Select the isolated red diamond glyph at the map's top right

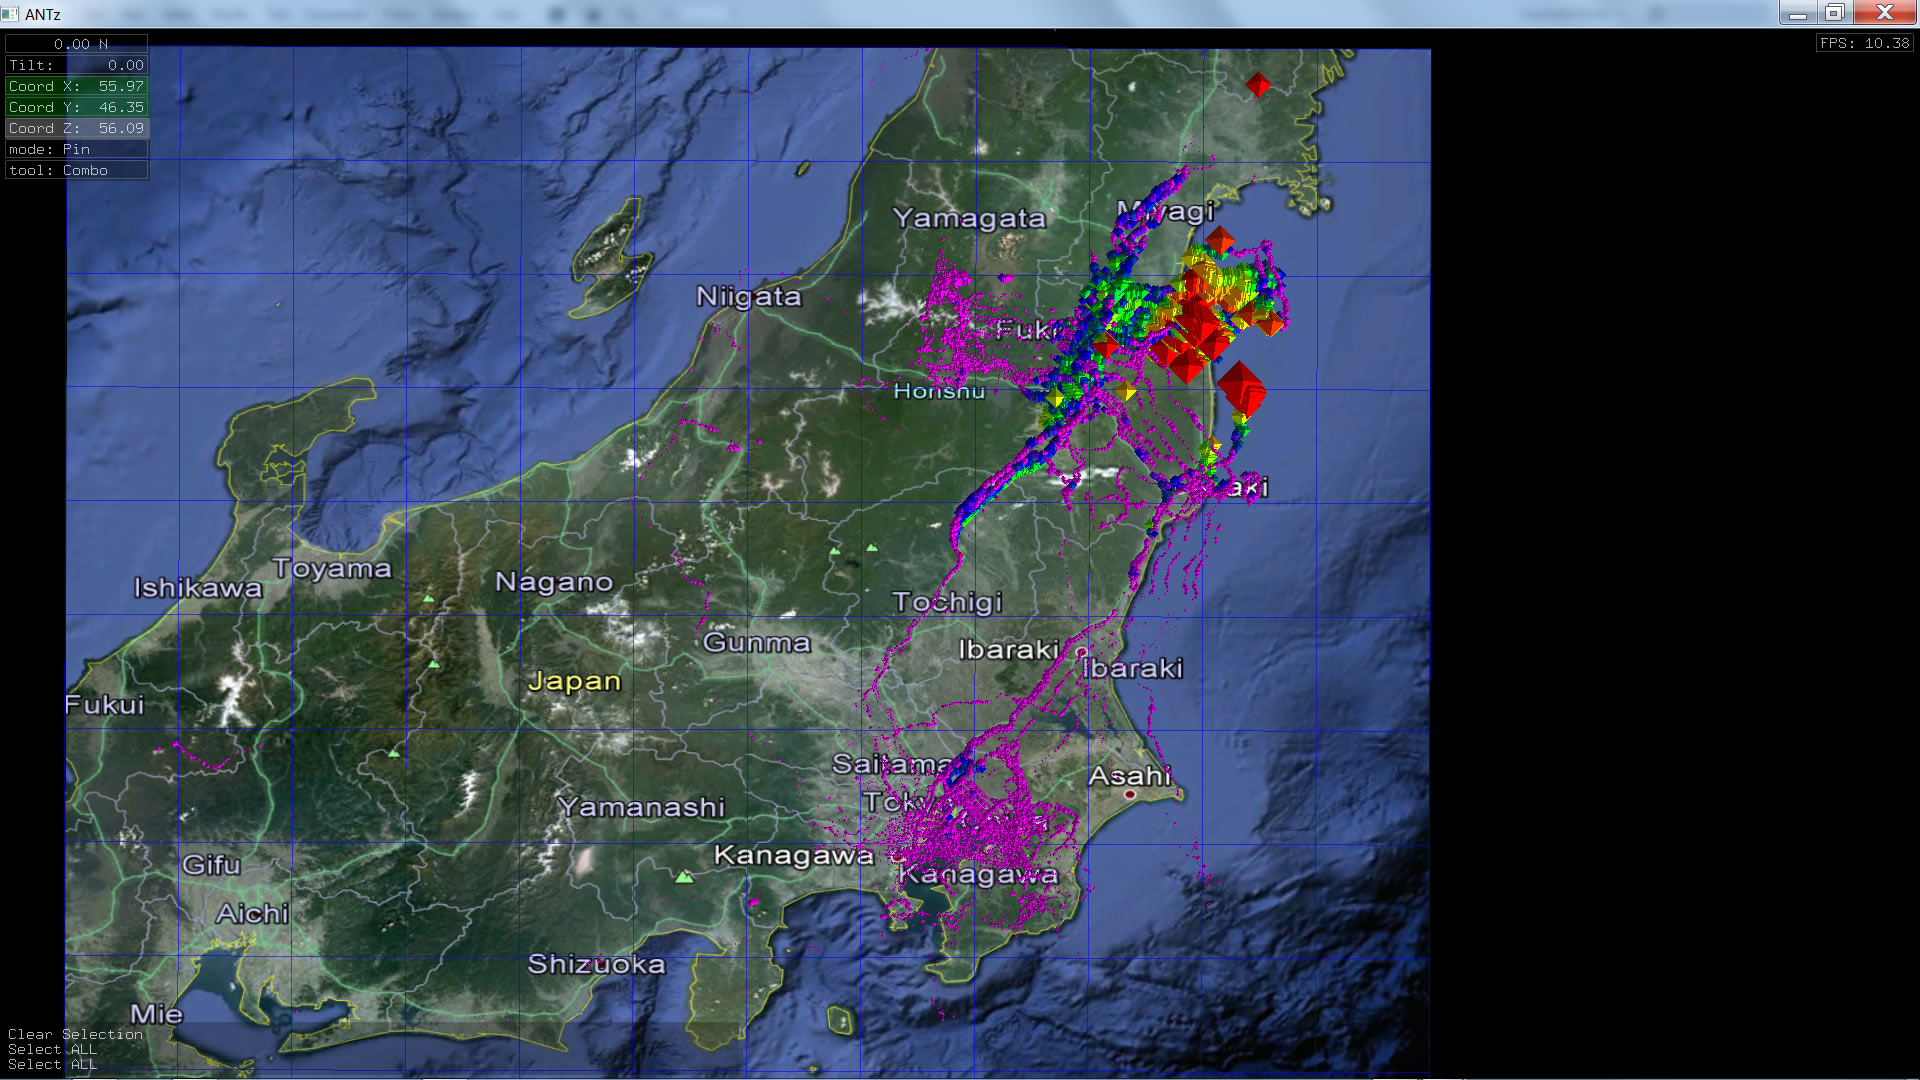pos(1258,85)
